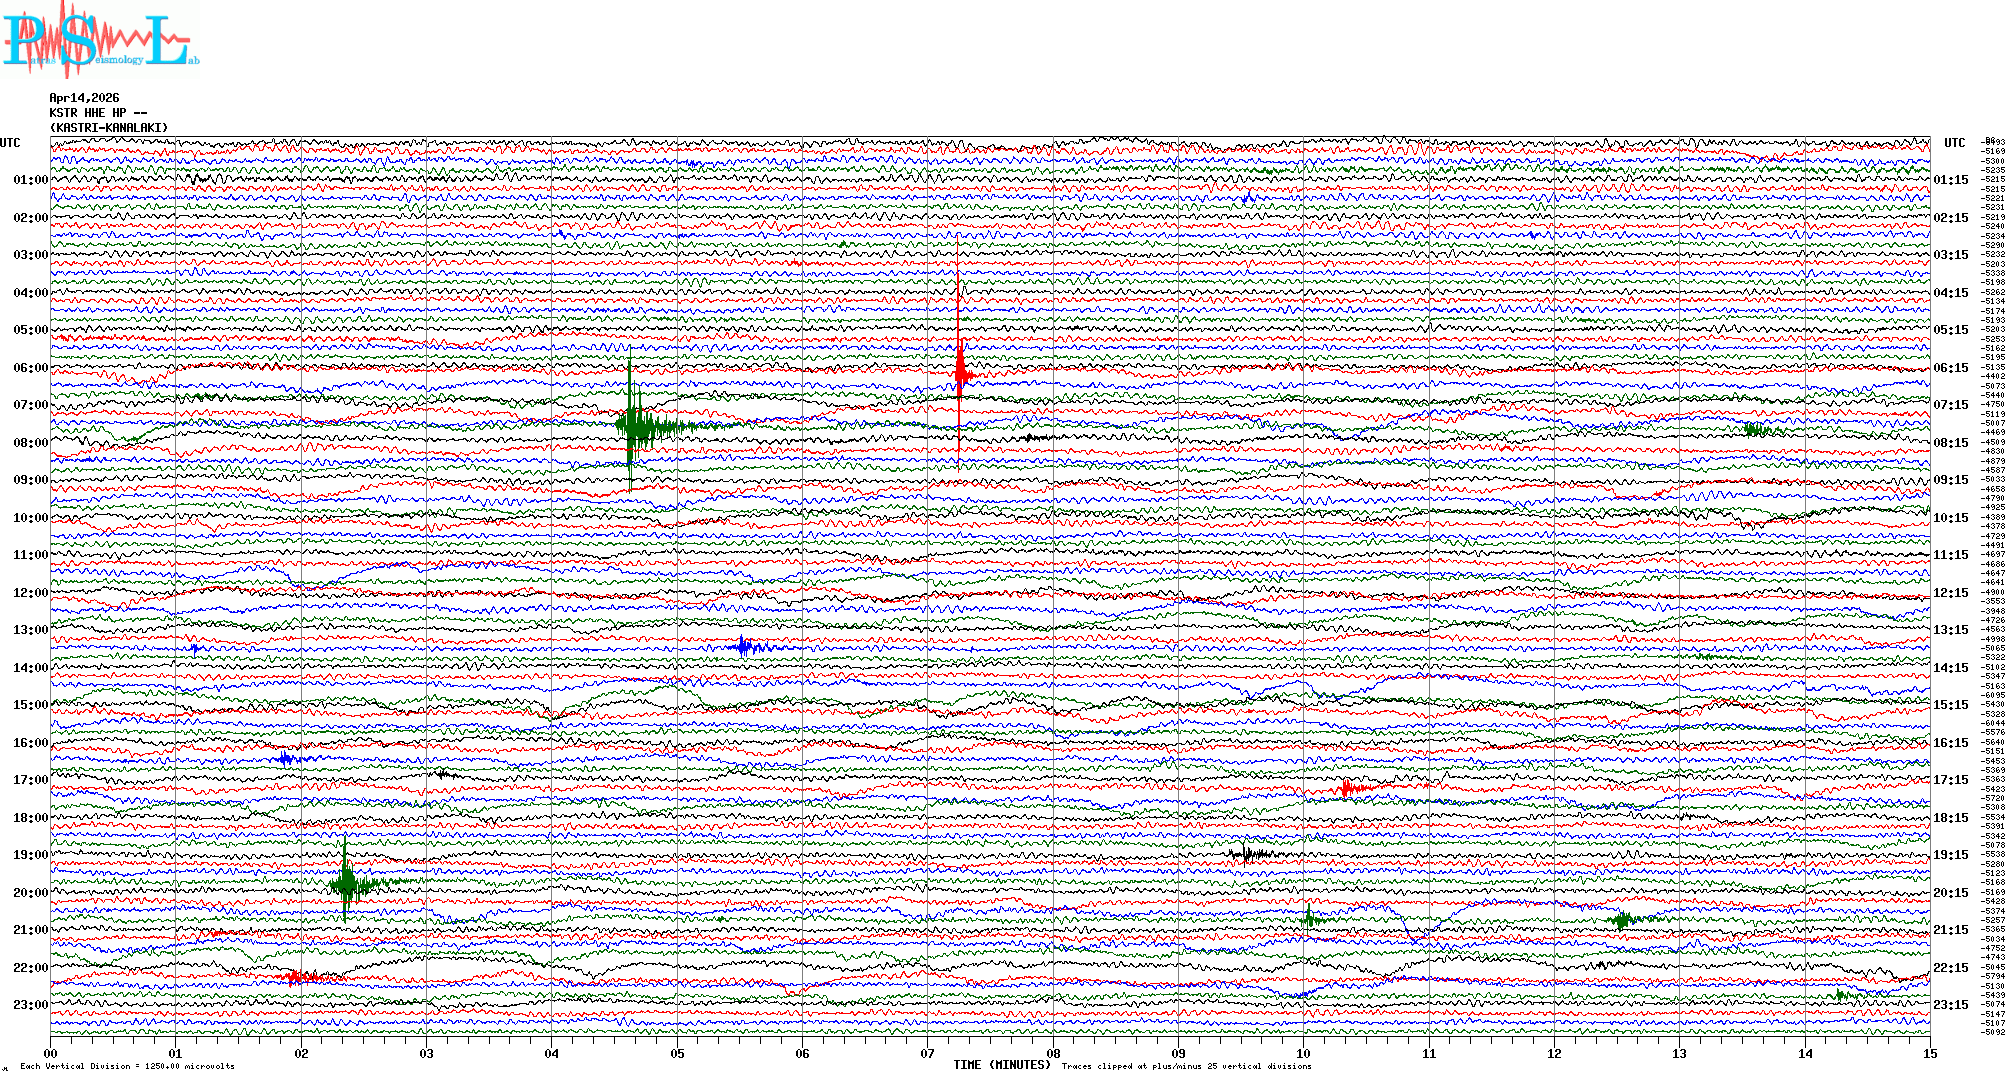Click the vertical division microvolts footer note
2010x1080 pixels.
127,1066
